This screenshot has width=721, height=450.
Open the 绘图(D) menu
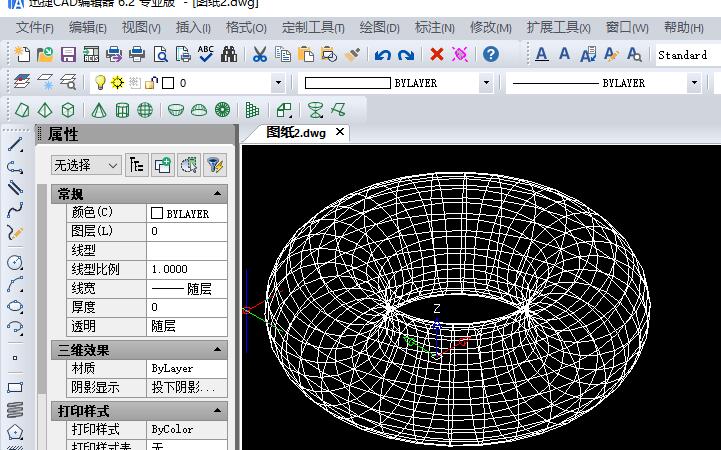coord(379,28)
